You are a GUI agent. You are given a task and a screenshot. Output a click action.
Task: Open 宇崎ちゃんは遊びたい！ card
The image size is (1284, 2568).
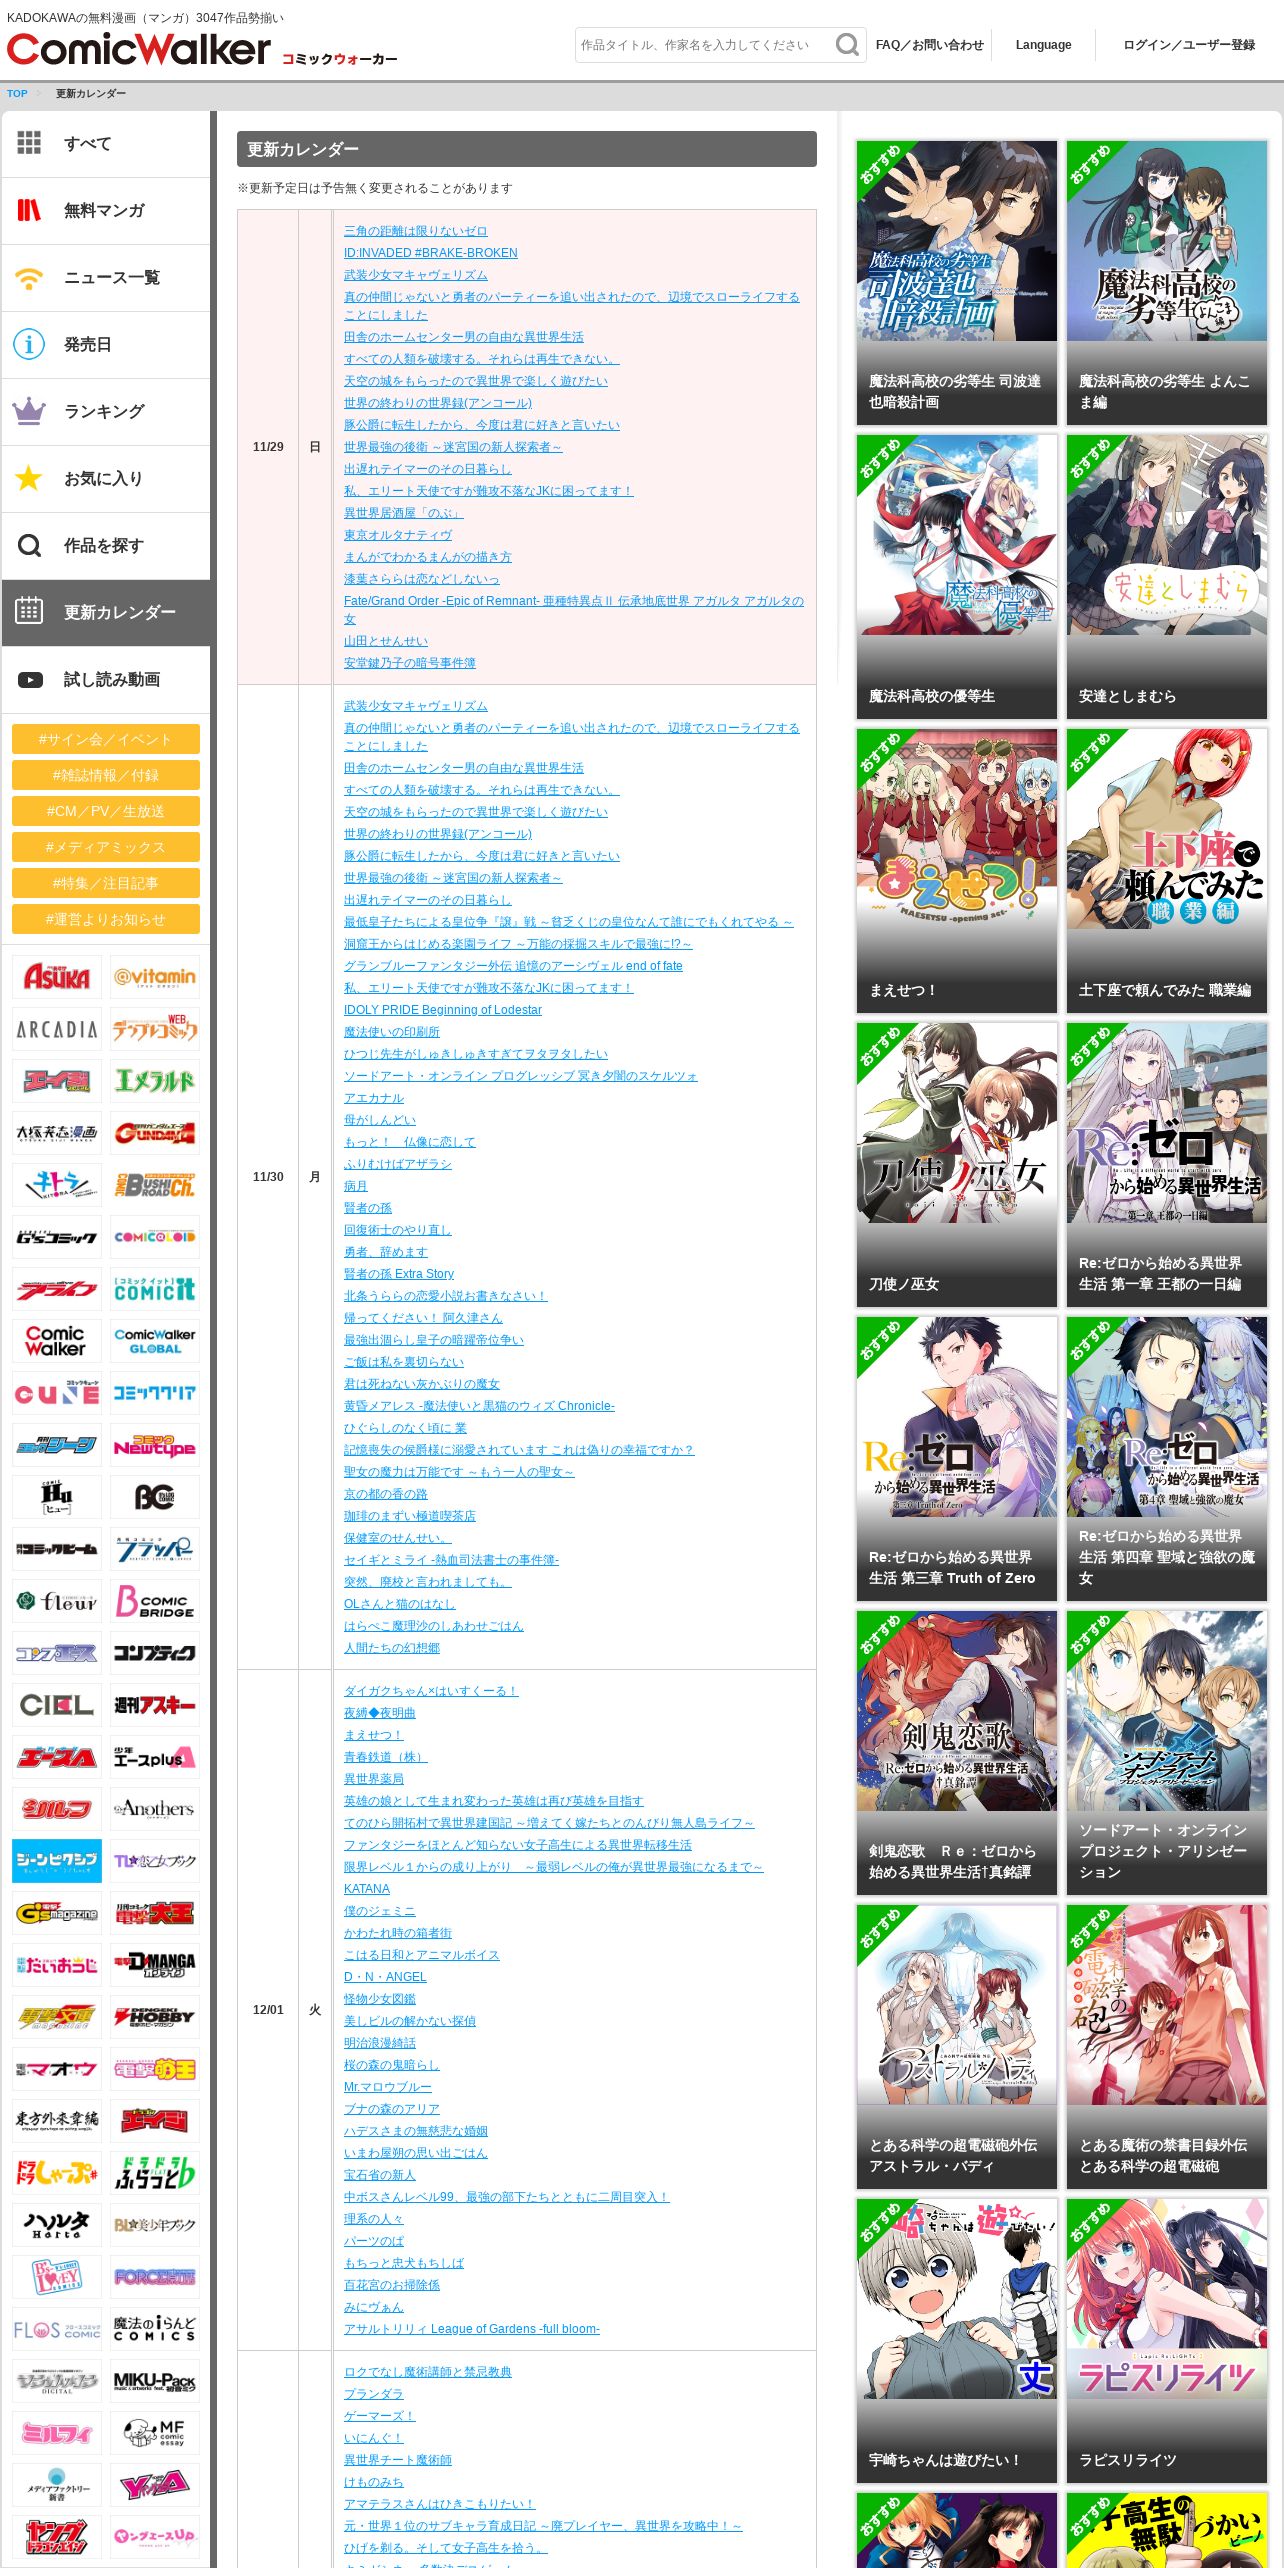pyautogui.click(x=956, y=2341)
